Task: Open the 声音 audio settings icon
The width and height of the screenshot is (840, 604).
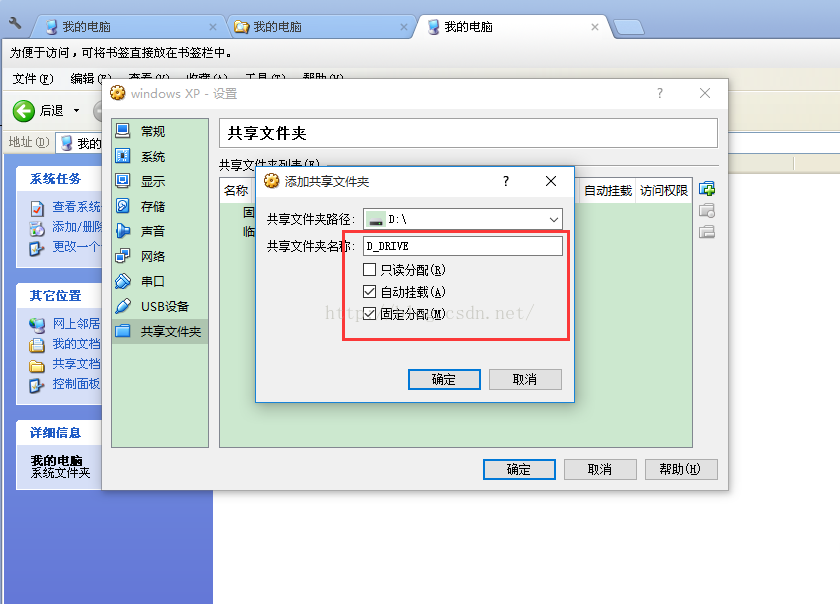Action: 123,231
